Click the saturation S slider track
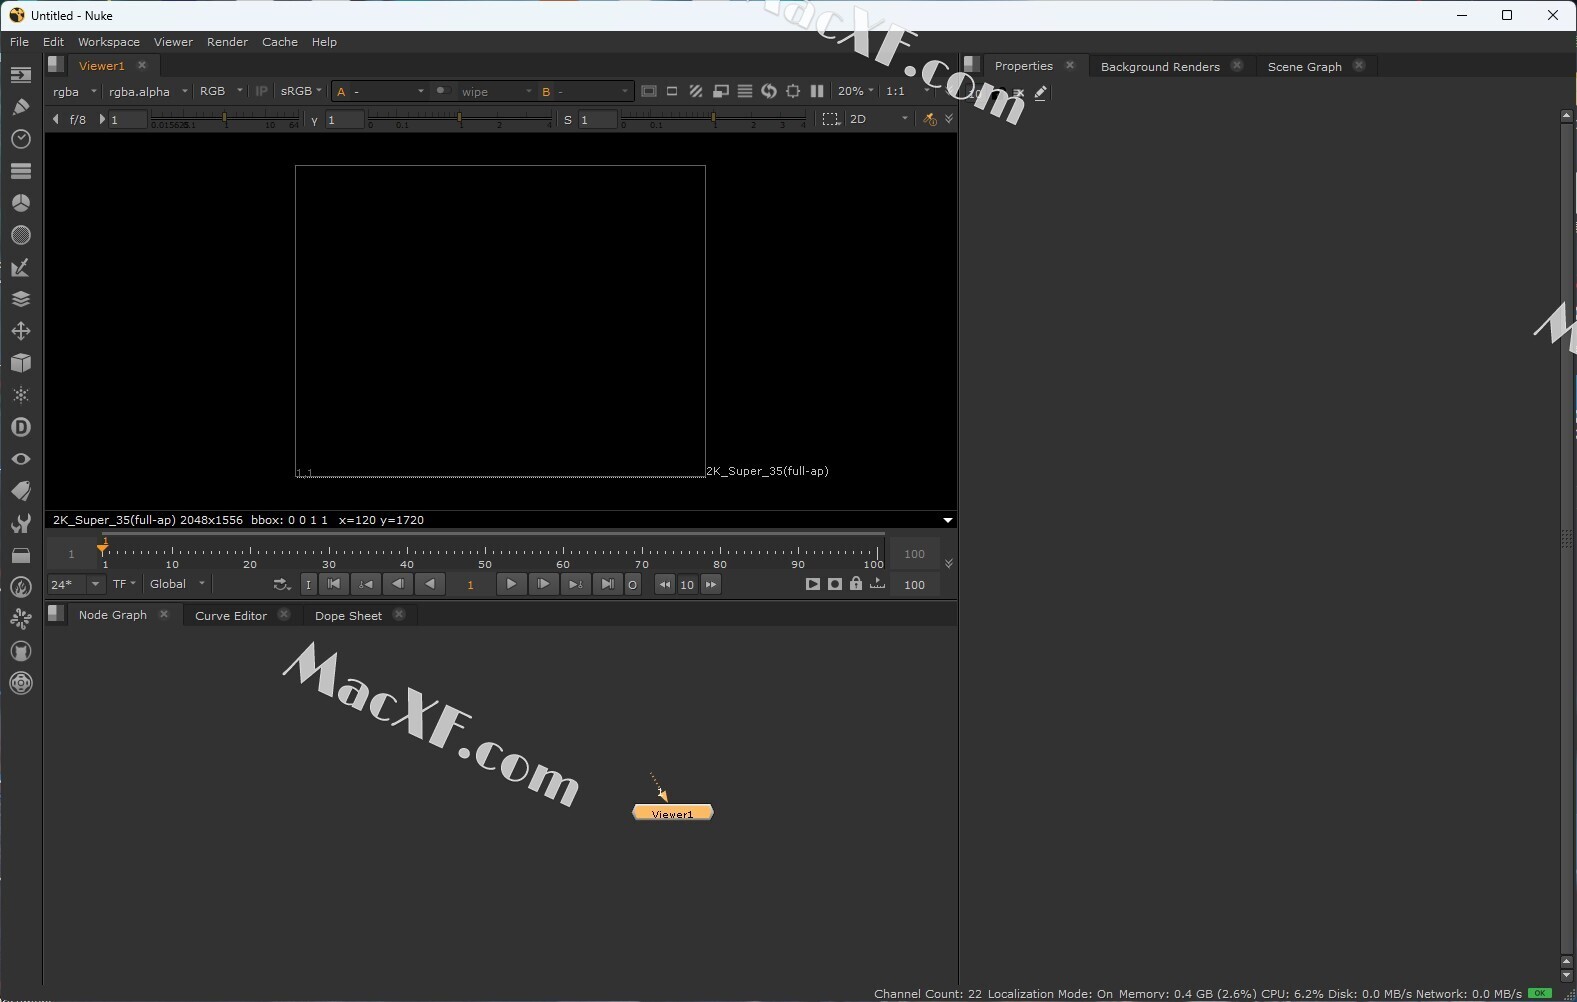The height and width of the screenshot is (1002, 1577). tap(713, 119)
